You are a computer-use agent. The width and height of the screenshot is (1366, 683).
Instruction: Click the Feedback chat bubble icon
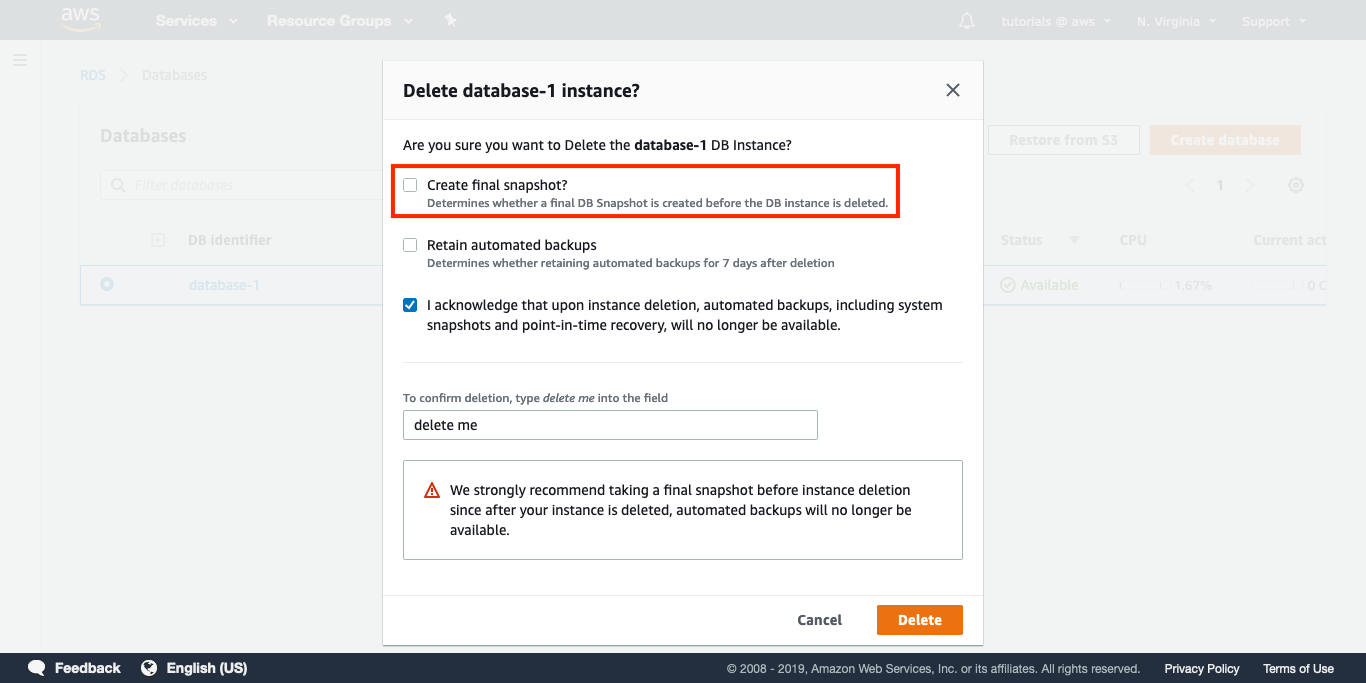coord(37,668)
